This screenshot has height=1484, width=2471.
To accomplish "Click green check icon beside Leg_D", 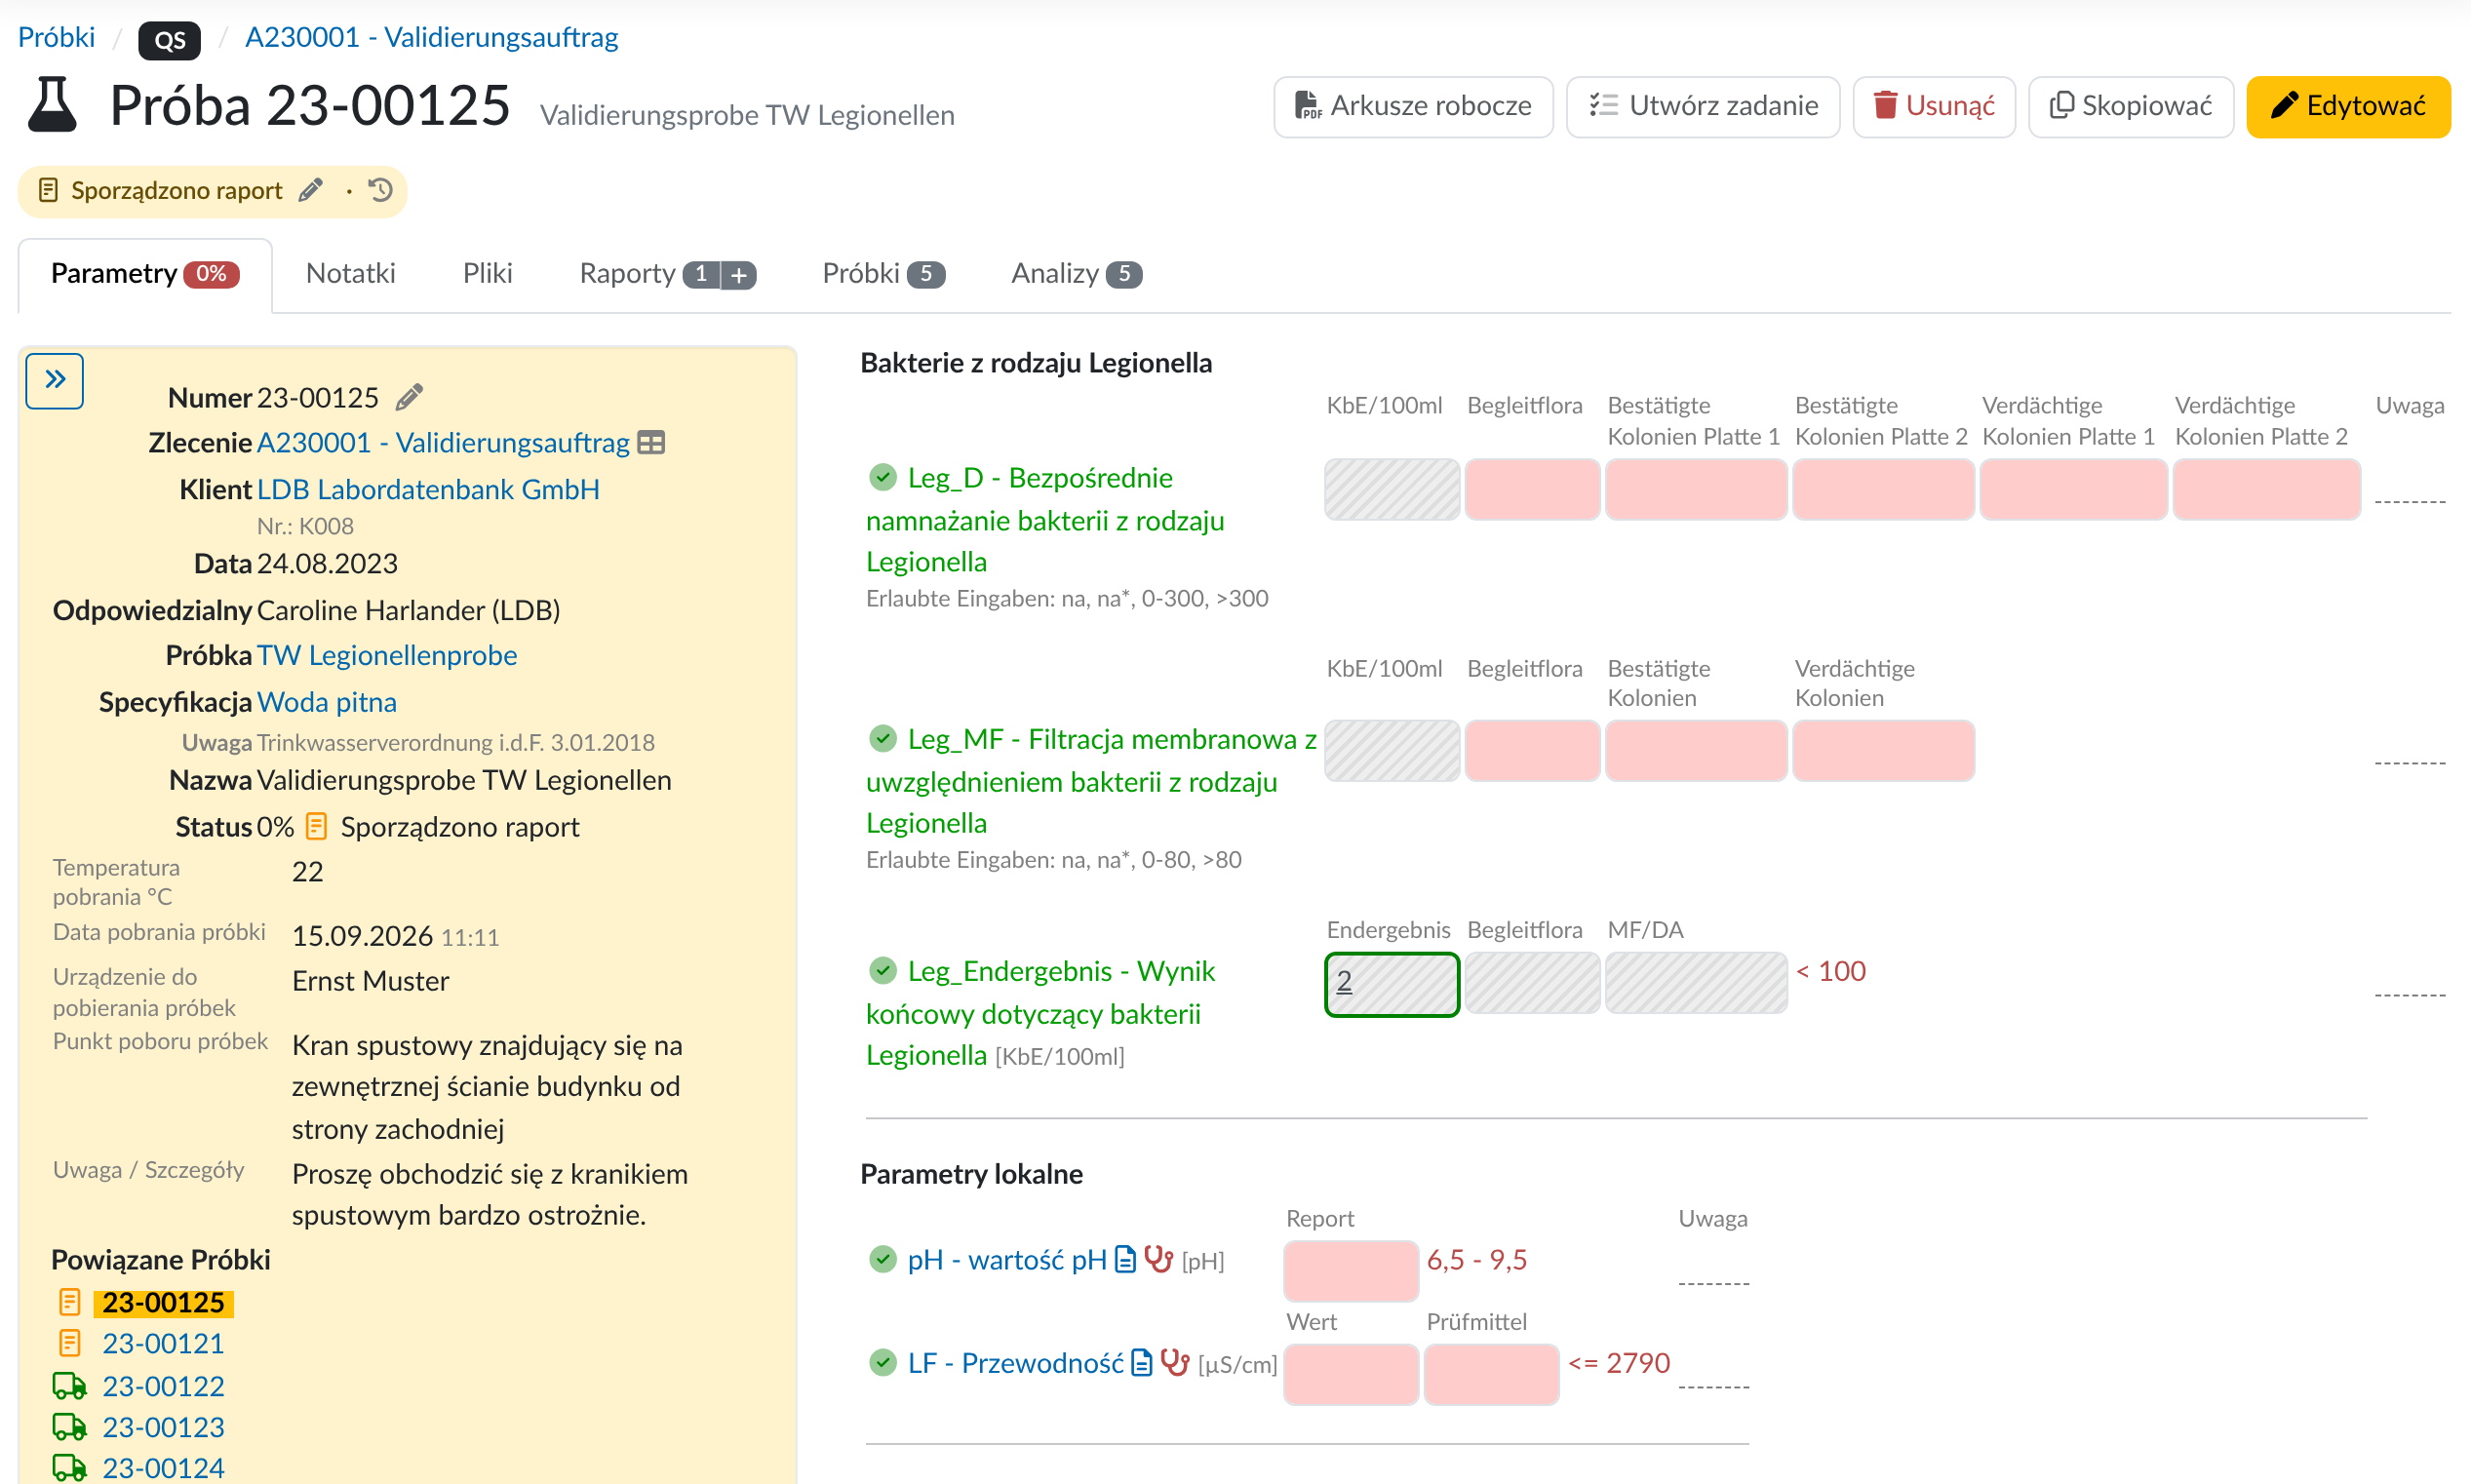I will click(x=882, y=478).
